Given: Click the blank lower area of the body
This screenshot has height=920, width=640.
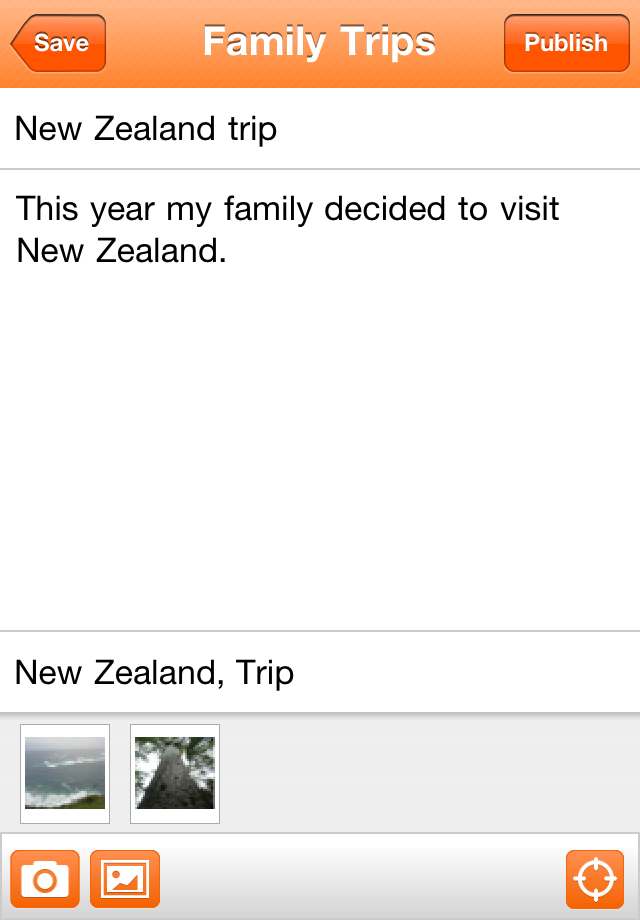Looking at the screenshot, I should click(x=320, y=520).
